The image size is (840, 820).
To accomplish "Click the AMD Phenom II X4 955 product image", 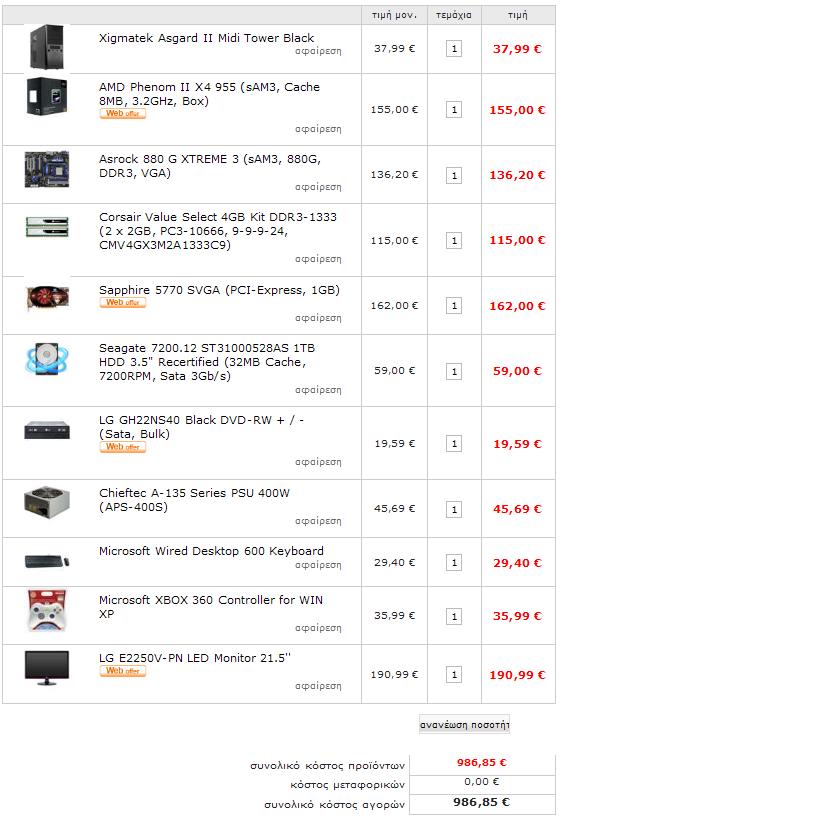I will click(x=47, y=96).
